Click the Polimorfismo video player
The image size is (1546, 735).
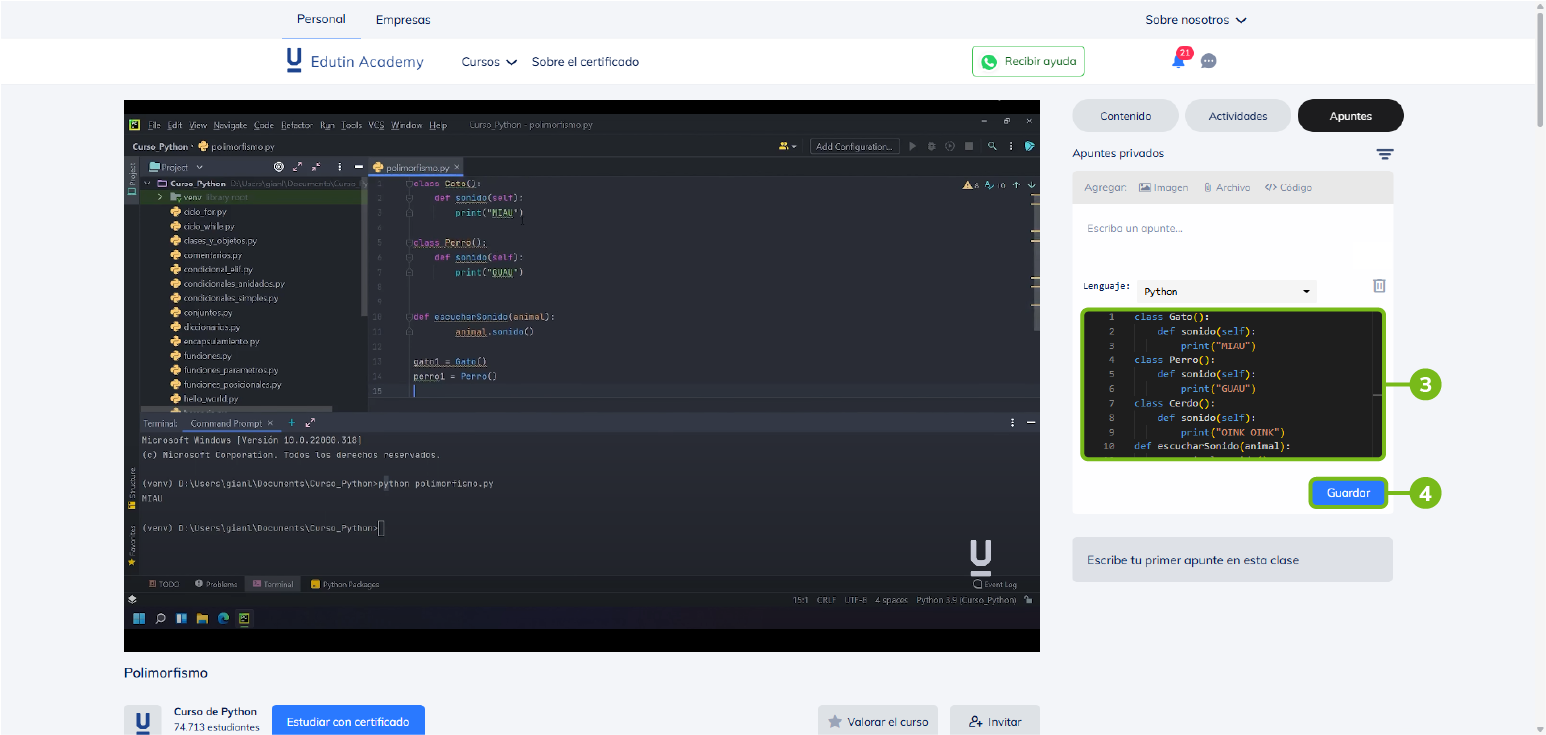point(581,376)
